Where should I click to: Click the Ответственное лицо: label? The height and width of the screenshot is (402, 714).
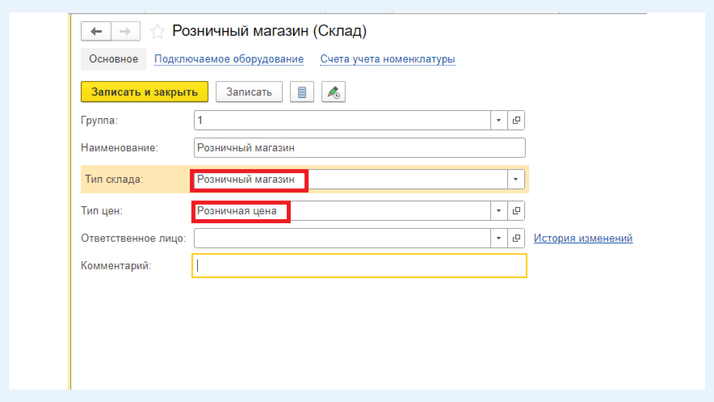click(x=133, y=238)
